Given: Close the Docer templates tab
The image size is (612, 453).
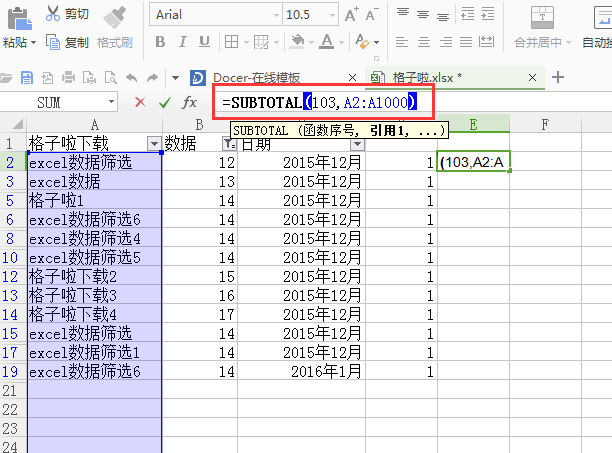Looking at the screenshot, I should tap(352, 78).
